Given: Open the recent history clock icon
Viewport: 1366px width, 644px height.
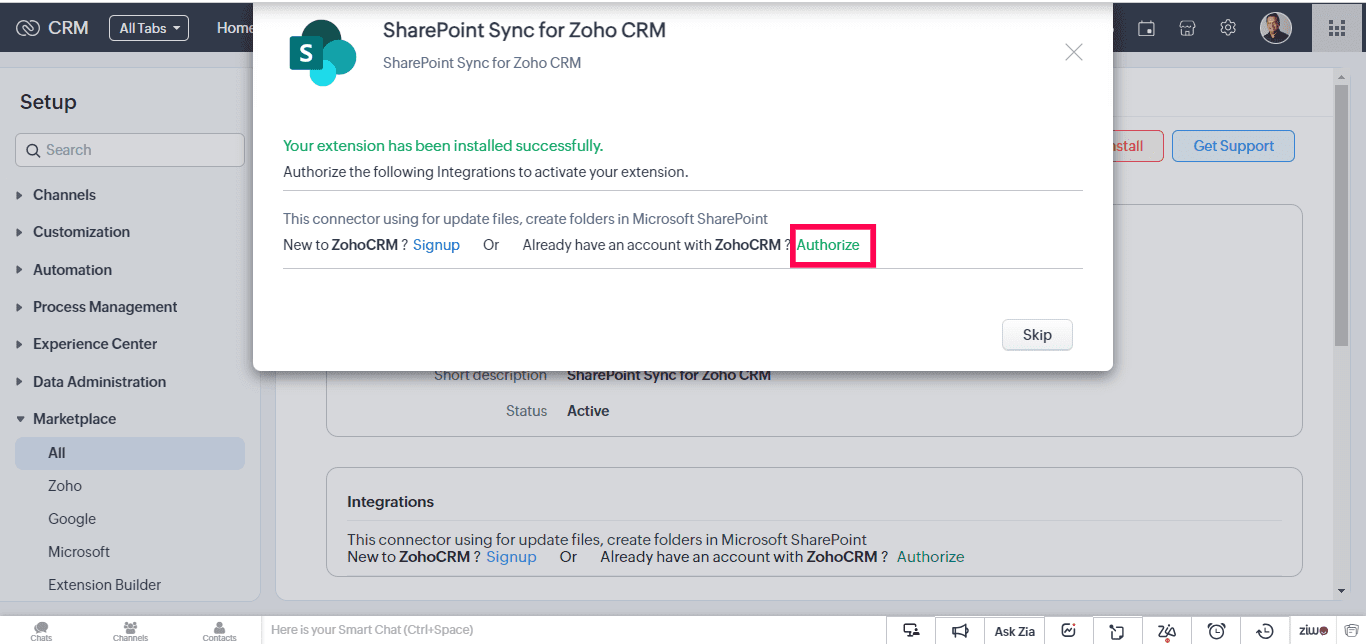Looking at the screenshot, I should pos(1265,630).
